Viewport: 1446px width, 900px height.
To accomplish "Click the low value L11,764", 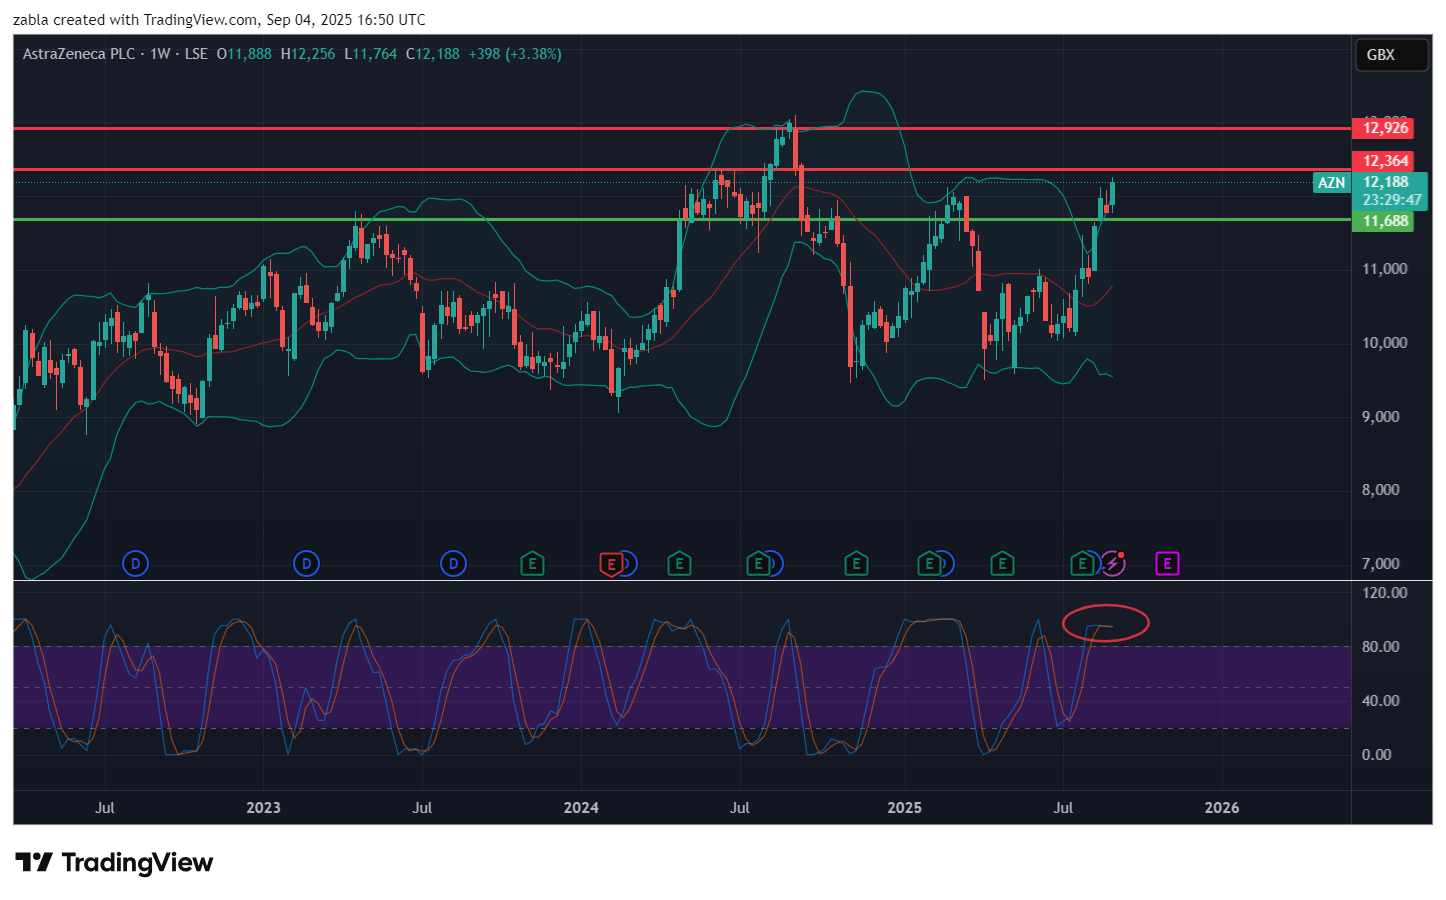I will click(x=371, y=54).
